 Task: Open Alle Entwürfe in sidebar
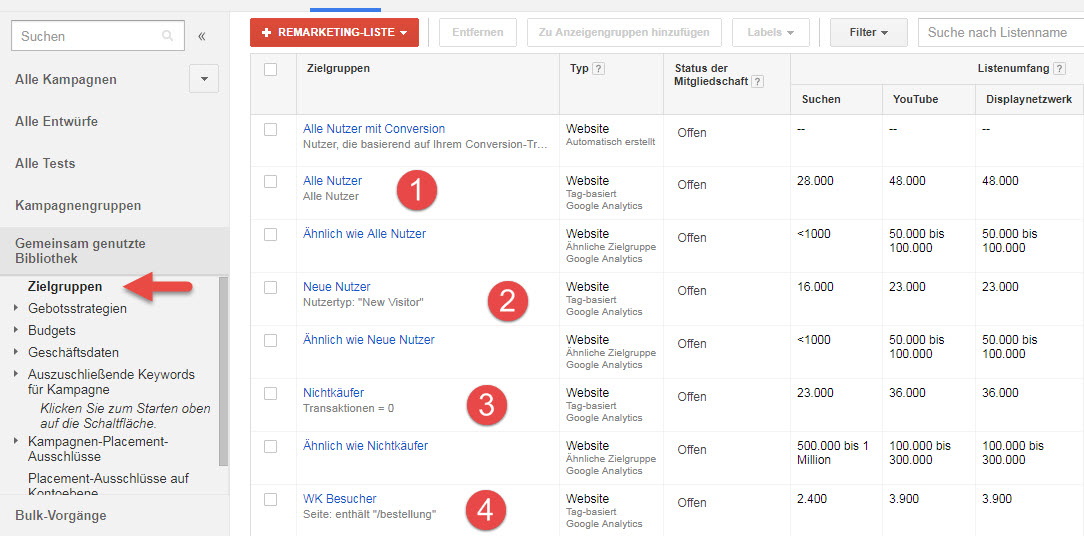pos(56,122)
